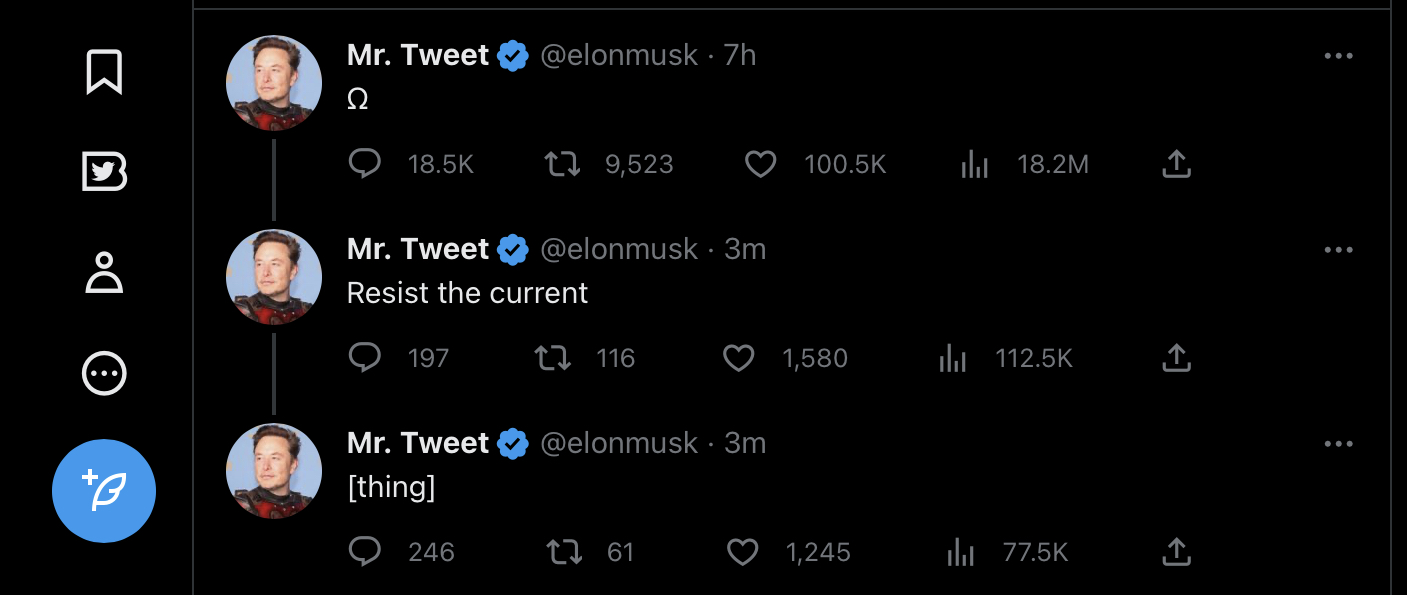Reply to the "[thing]" tweet
1407x595 pixels.
click(365, 551)
